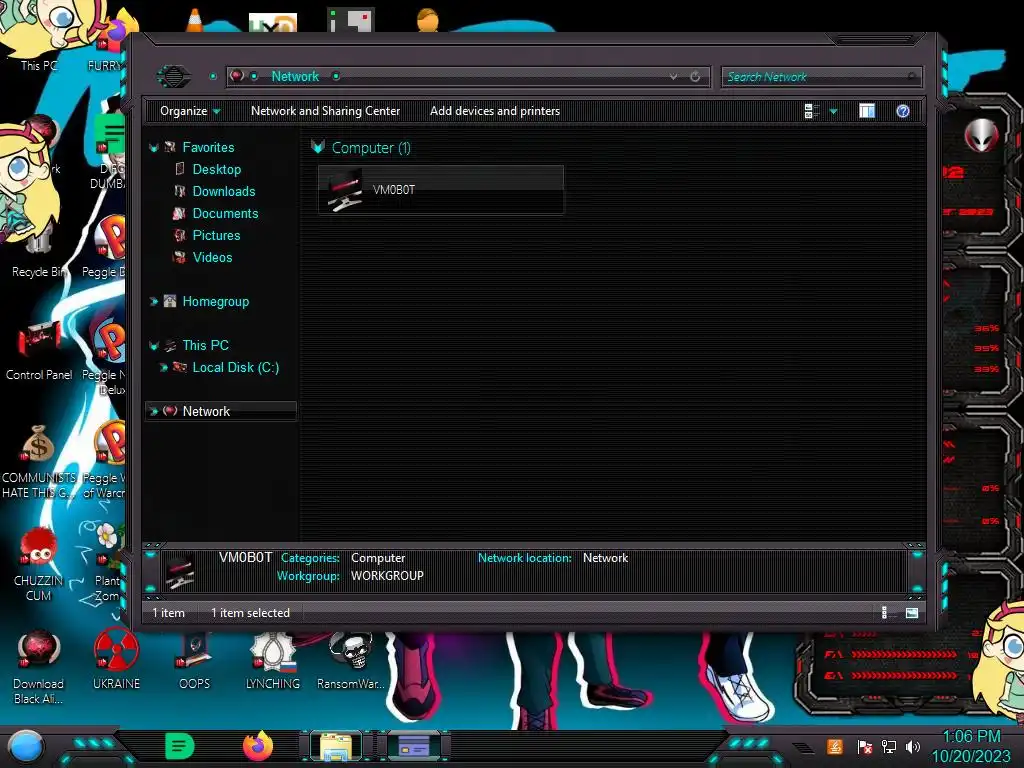Collapse the Computer (1) group
The height and width of the screenshot is (768, 1024).
click(317, 147)
